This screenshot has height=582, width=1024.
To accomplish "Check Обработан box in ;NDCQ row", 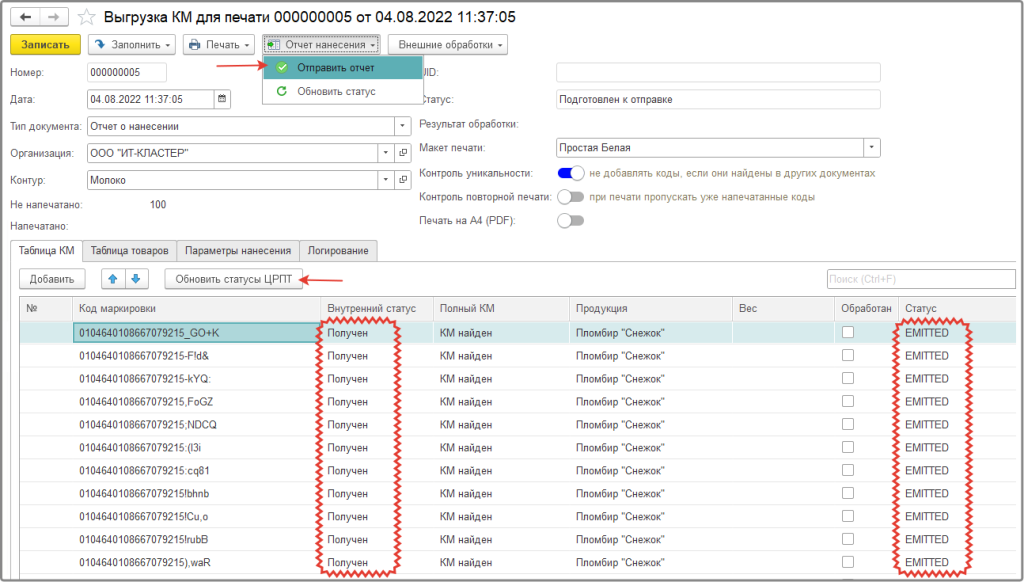I will coord(848,424).
